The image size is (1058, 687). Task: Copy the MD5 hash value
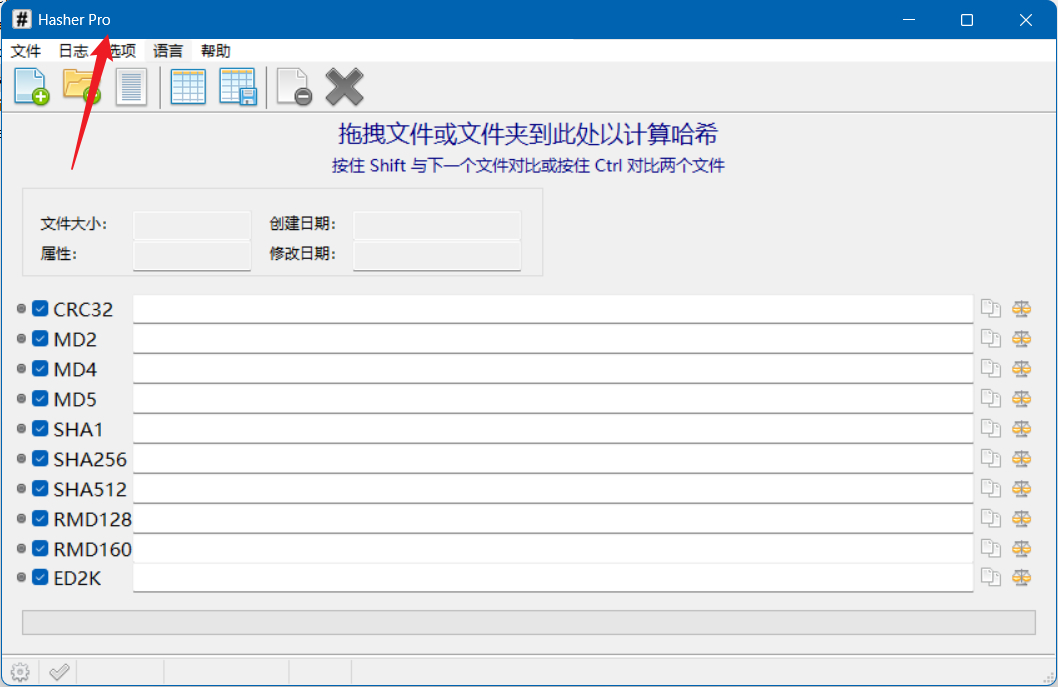click(x=991, y=398)
